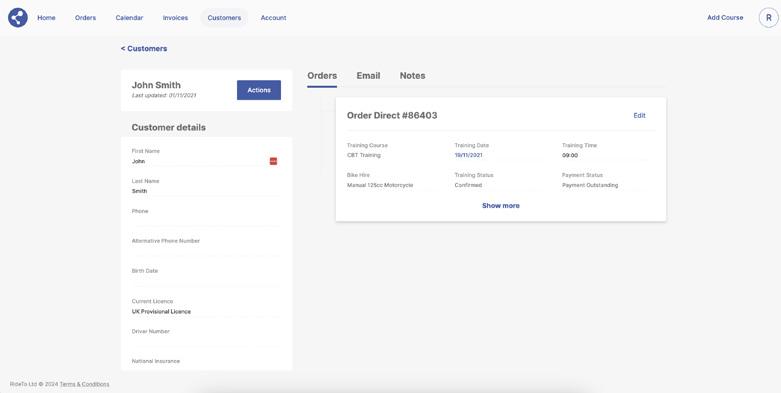Click the Last updated date text
Image resolution: width=781 pixels, height=393 pixels.
pyautogui.click(x=164, y=95)
